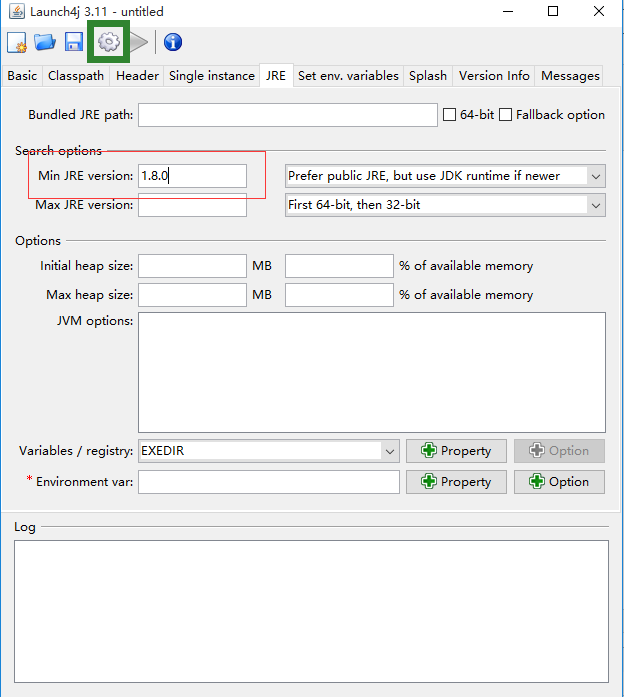Click Max heap size percent of memory field
The image size is (624, 697).
pyautogui.click(x=339, y=295)
